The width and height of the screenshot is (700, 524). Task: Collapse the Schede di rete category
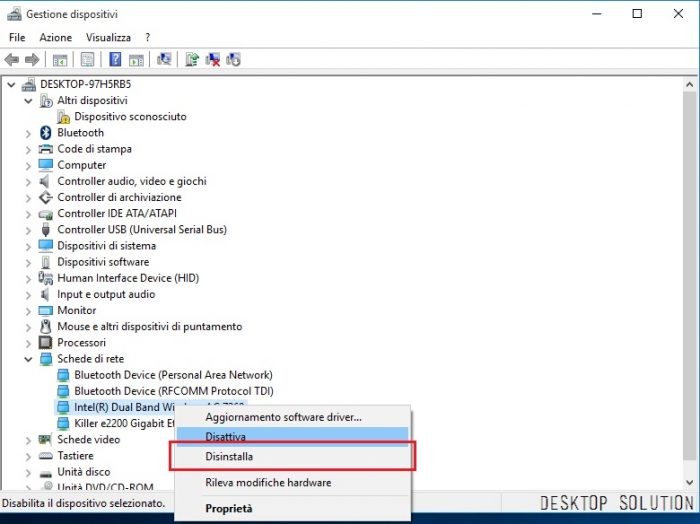[x=28, y=359]
